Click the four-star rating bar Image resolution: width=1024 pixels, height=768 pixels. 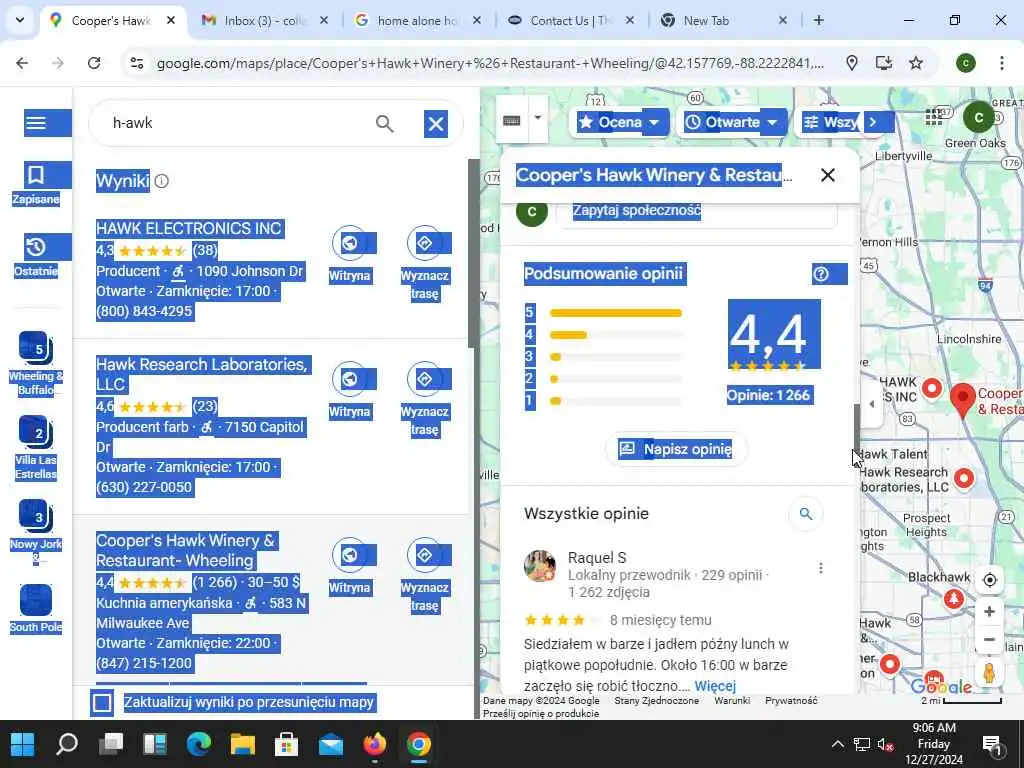coord(616,335)
